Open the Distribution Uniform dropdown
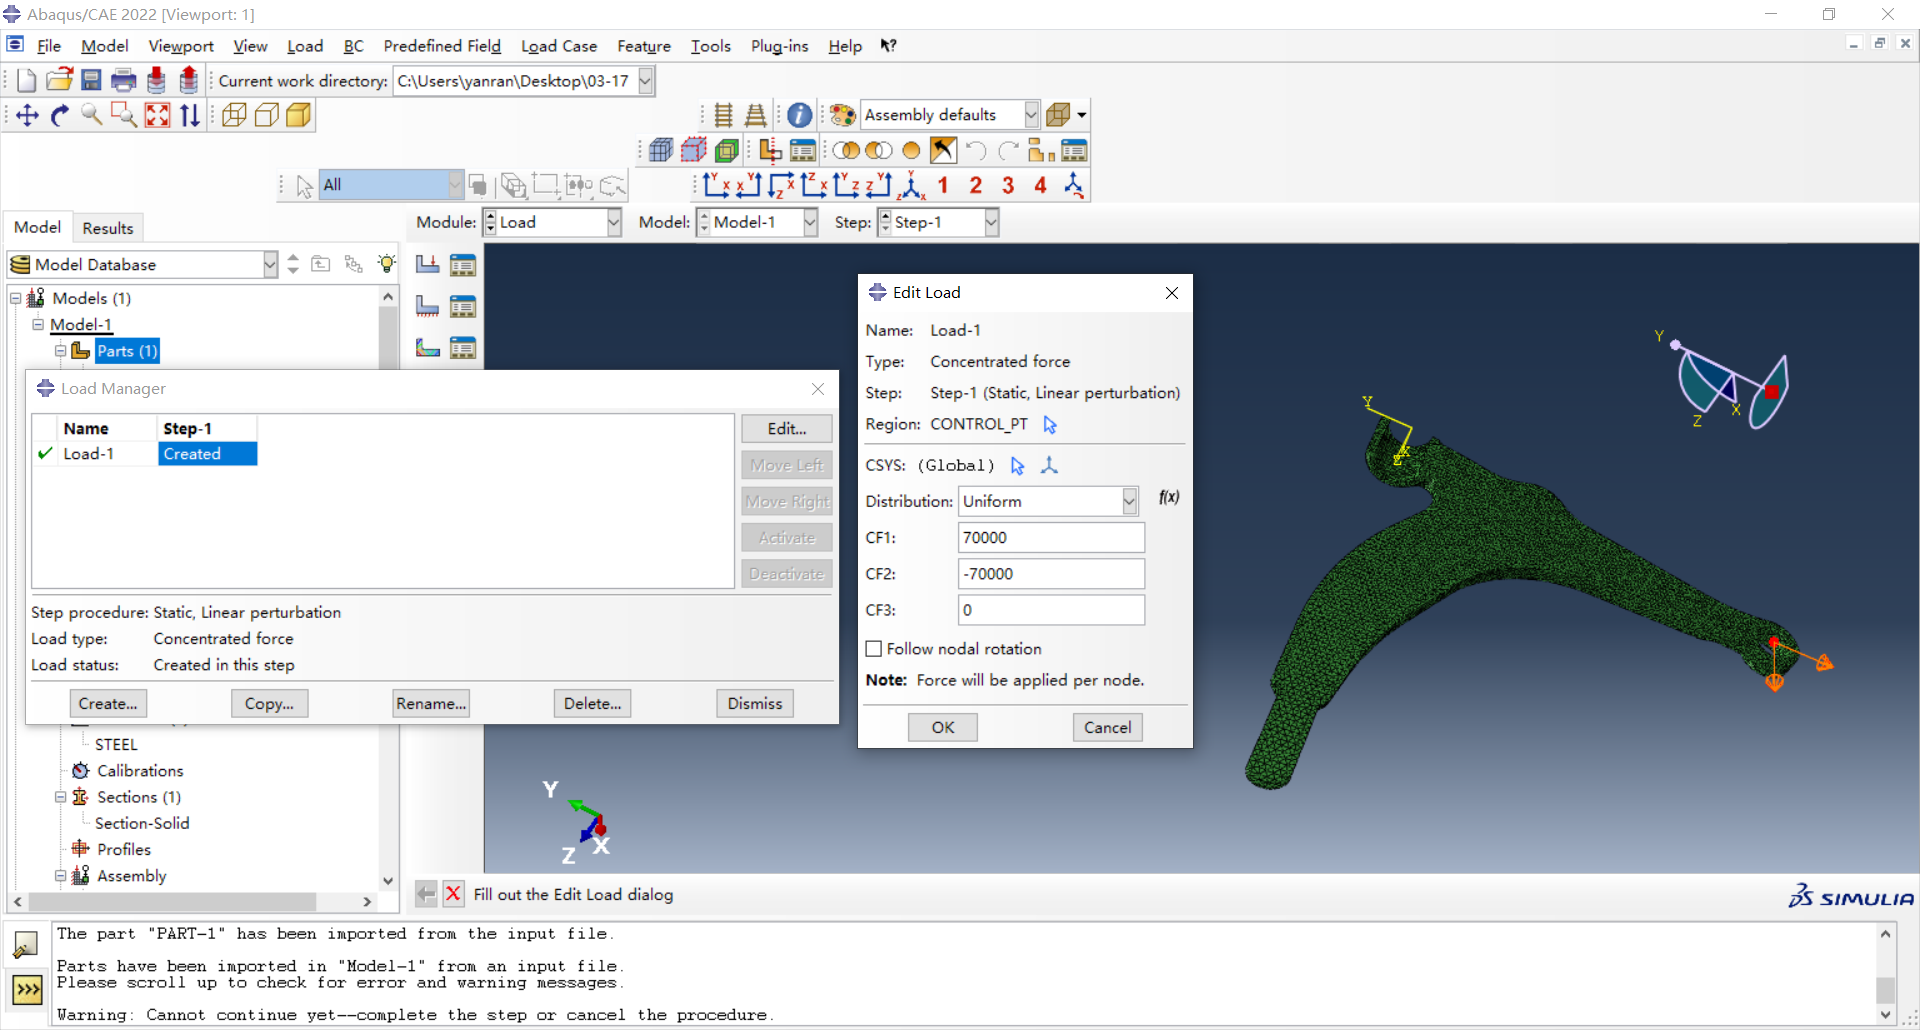Image resolution: width=1920 pixels, height=1030 pixels. (x=1129, y=501)
